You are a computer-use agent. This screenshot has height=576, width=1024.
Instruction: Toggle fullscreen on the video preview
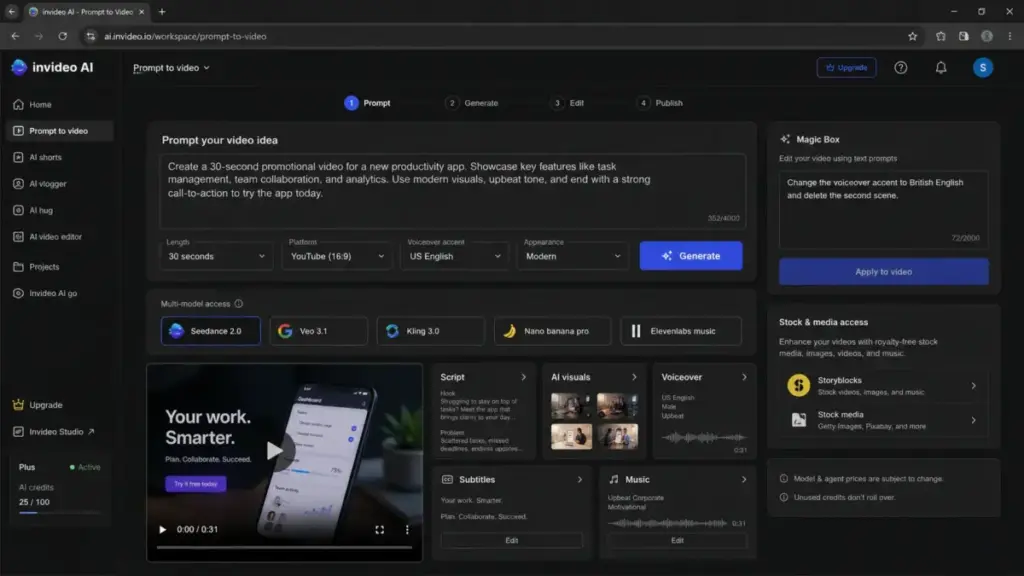pos(379,530)
